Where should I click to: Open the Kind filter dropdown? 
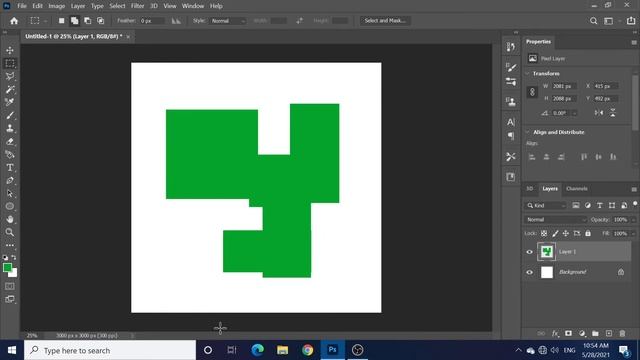click(x=546, y=206)
